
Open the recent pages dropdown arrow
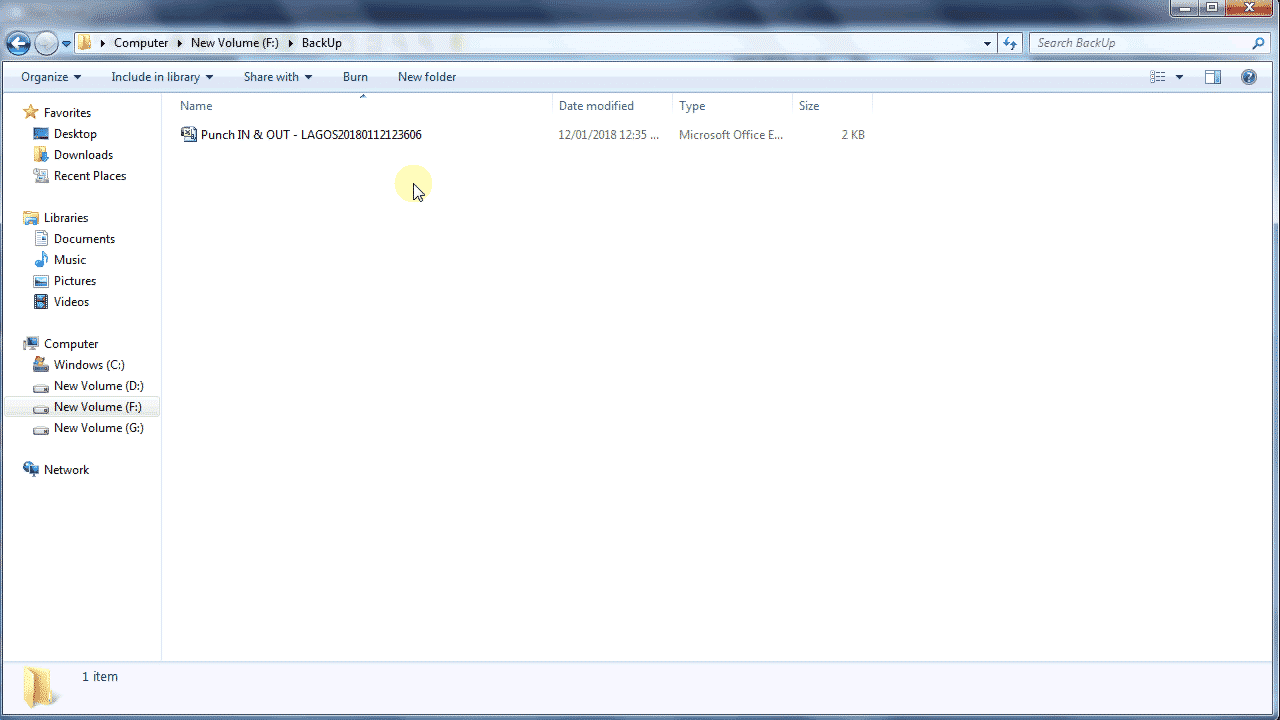tap(66, 44)
